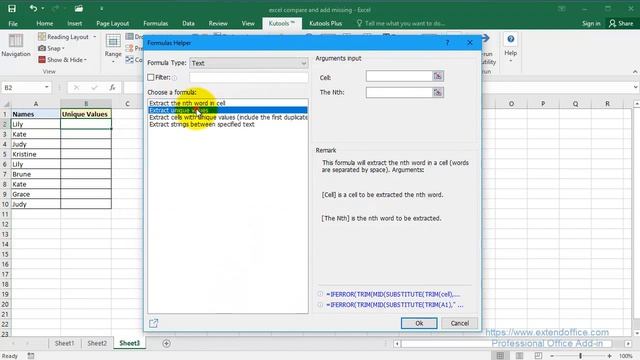Open the Reading Layout dropdown arrow
Viewport: 640px width, 360px height.
click(x=94, y=37)
